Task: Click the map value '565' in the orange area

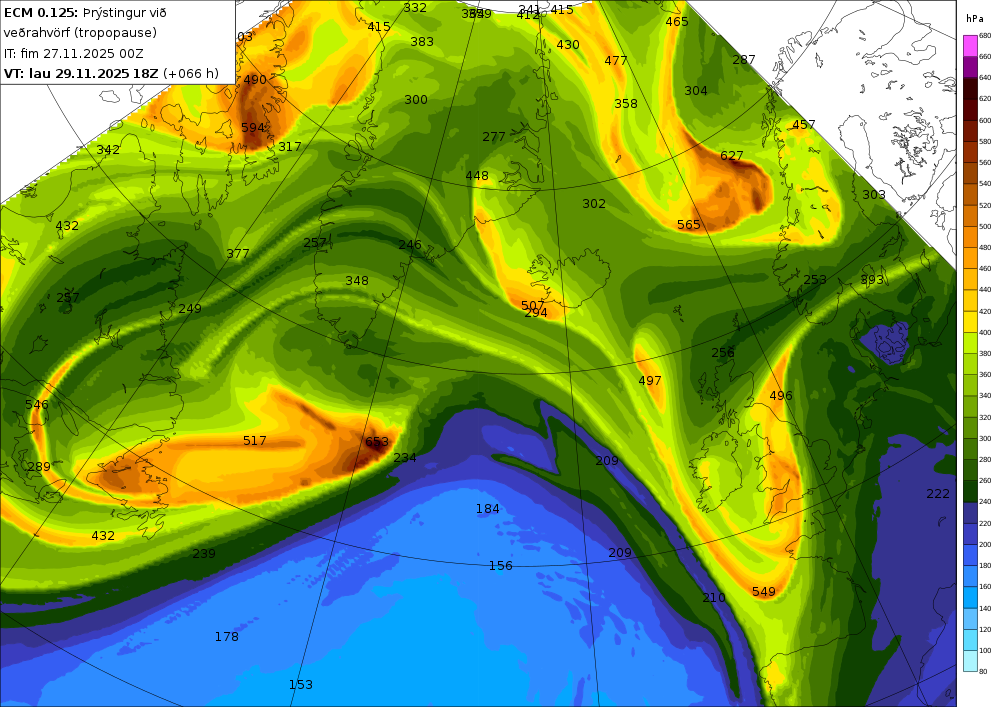Action: click(689, 224)
